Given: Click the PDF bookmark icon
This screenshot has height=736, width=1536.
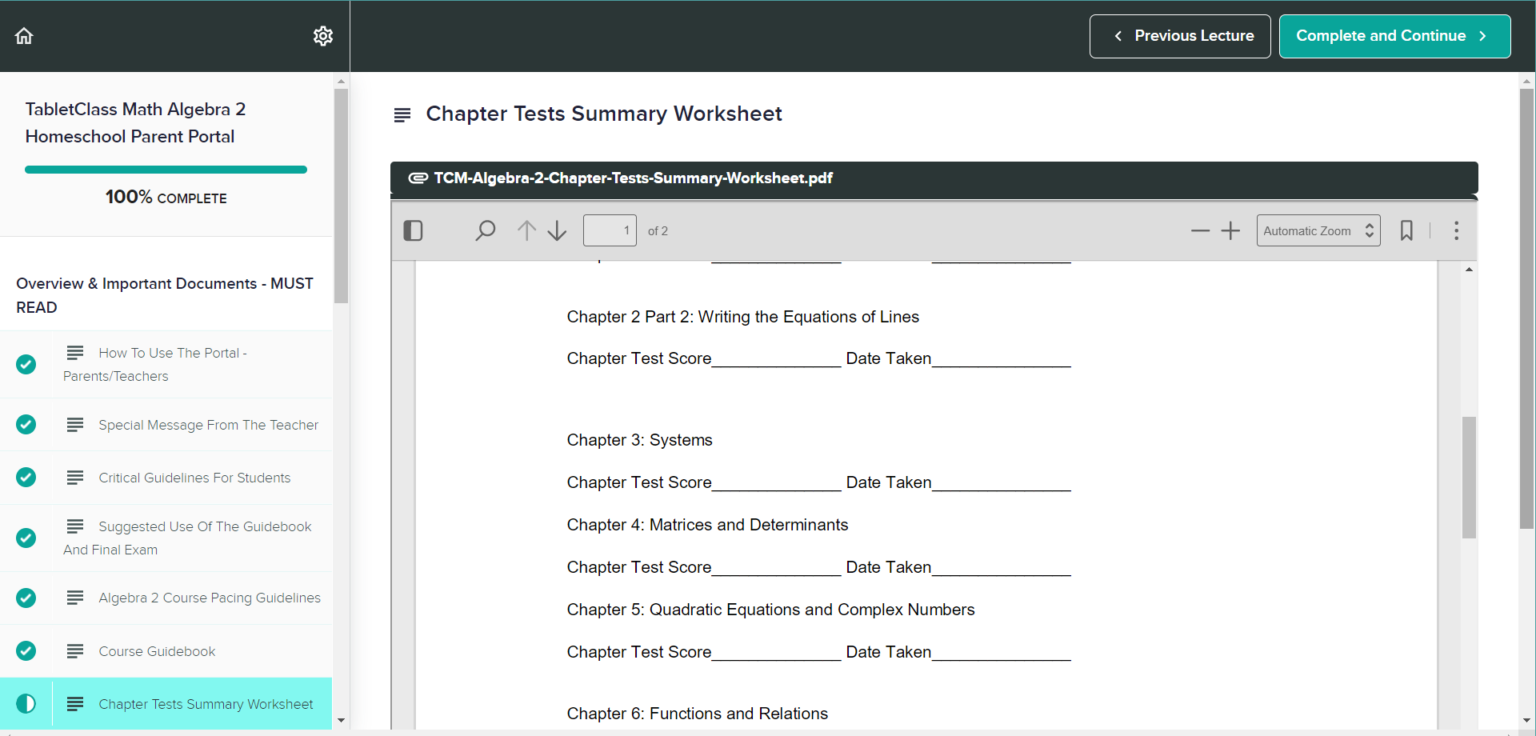Looking at the screenshot, I should pyautogui.click(x=1406, y=231).
